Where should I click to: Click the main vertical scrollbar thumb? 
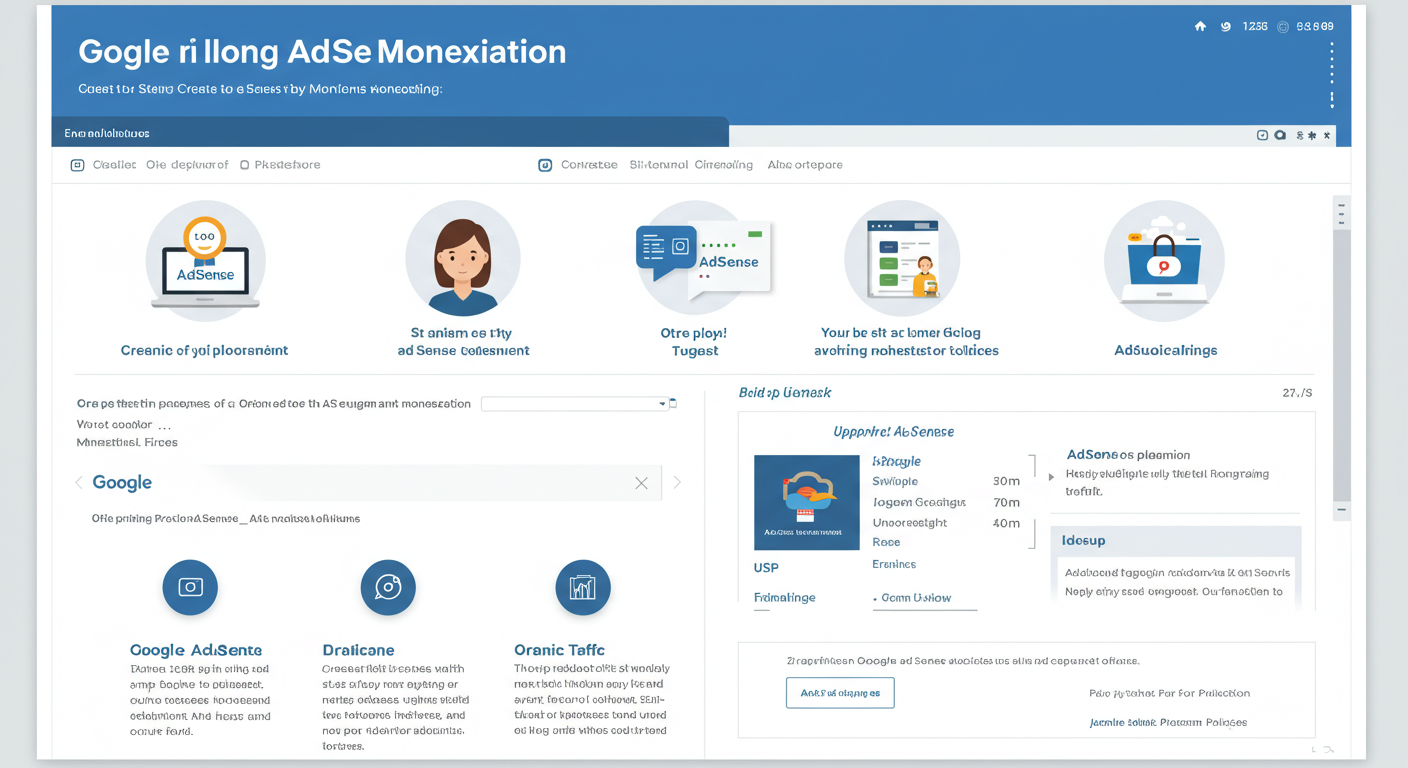pos(1342,365)
